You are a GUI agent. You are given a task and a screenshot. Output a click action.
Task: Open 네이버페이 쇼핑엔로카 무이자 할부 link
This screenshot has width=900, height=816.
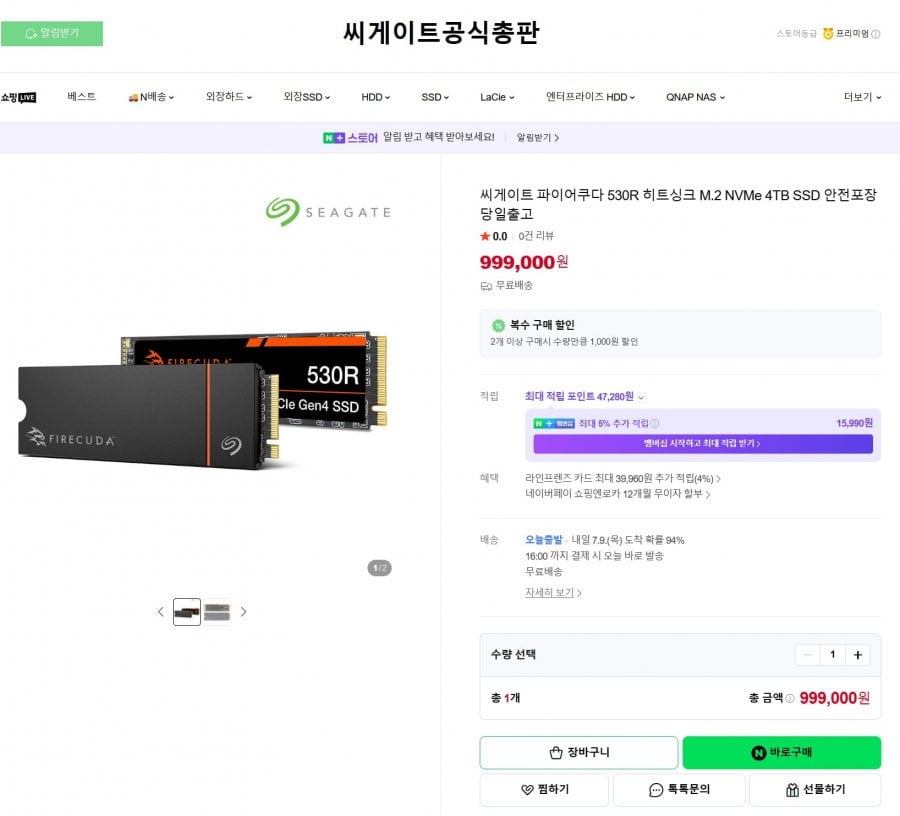(x=618, y=494)
